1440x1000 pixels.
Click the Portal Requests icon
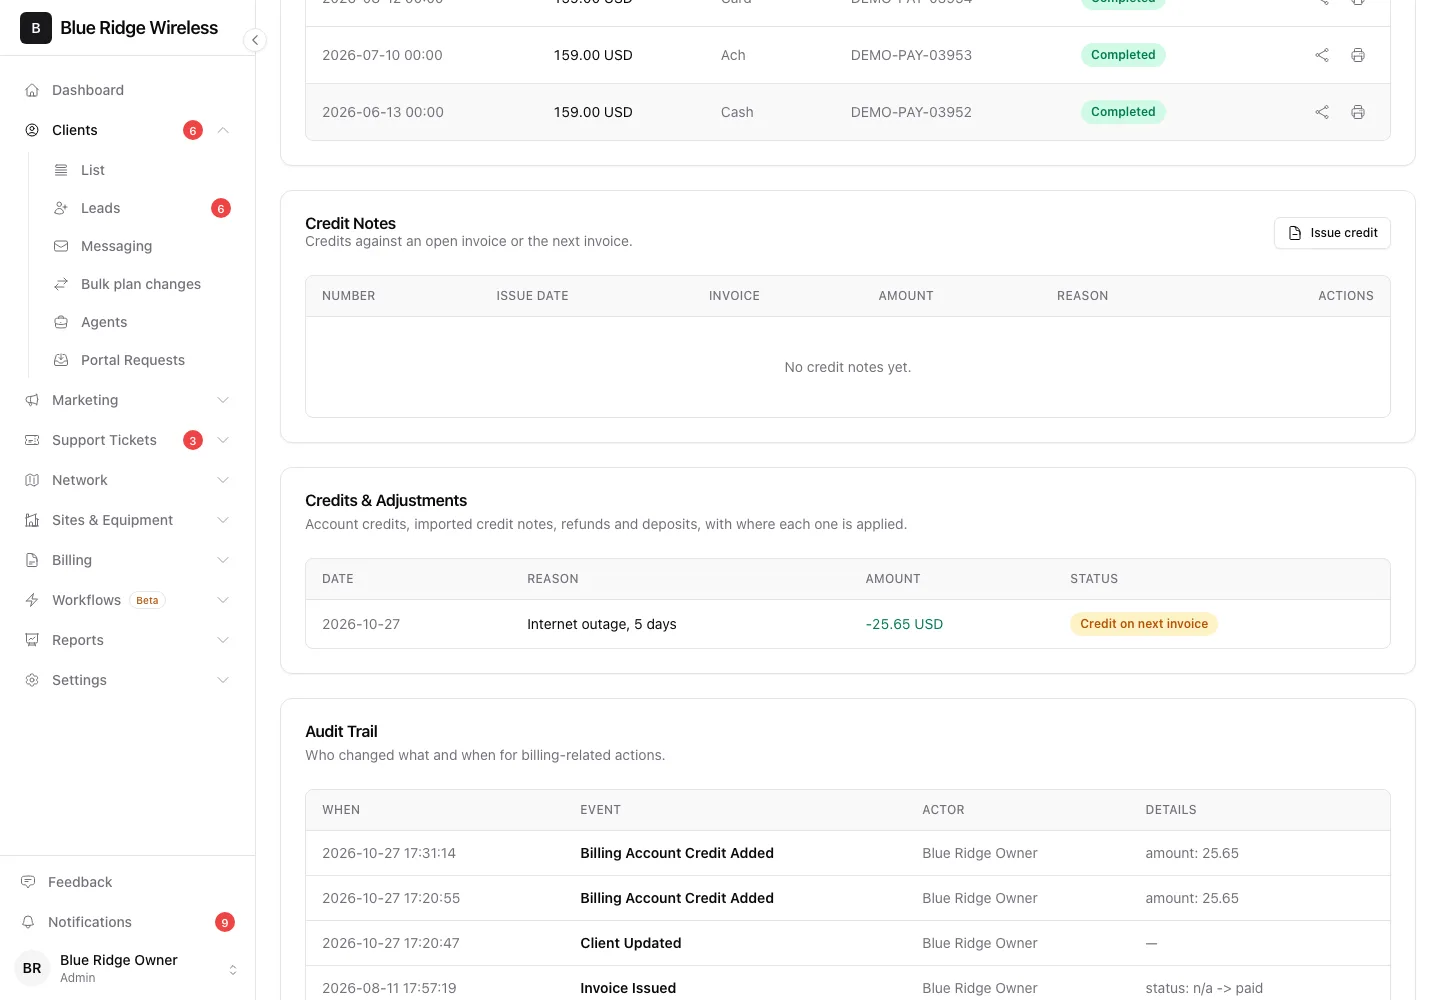61,360
